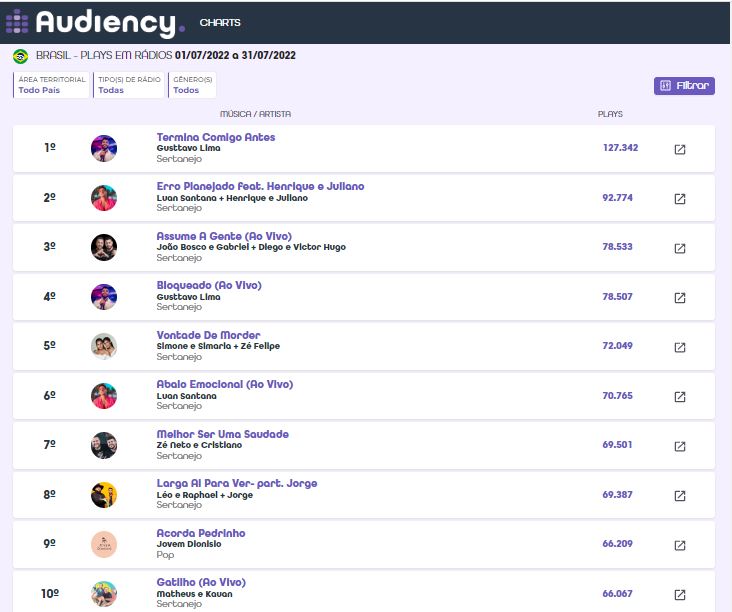732x612 pixels.
Task: Click Matheus e Kauan avatar
Action: coord(104,594)
